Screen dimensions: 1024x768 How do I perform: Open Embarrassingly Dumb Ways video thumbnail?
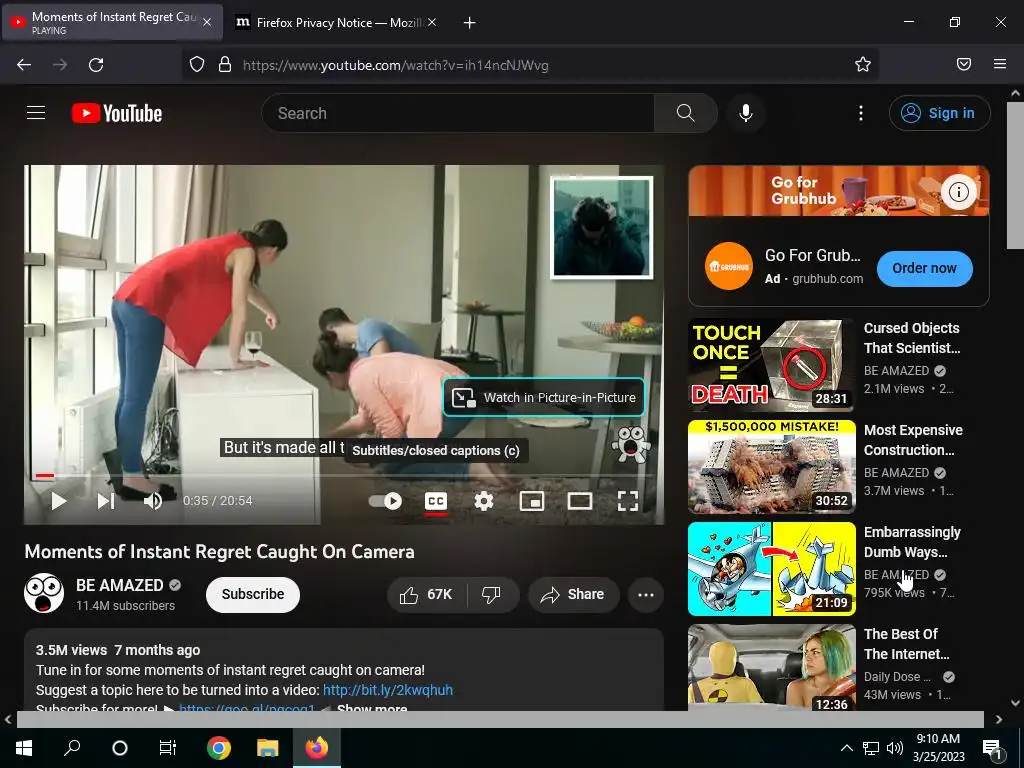pos(771,568)
